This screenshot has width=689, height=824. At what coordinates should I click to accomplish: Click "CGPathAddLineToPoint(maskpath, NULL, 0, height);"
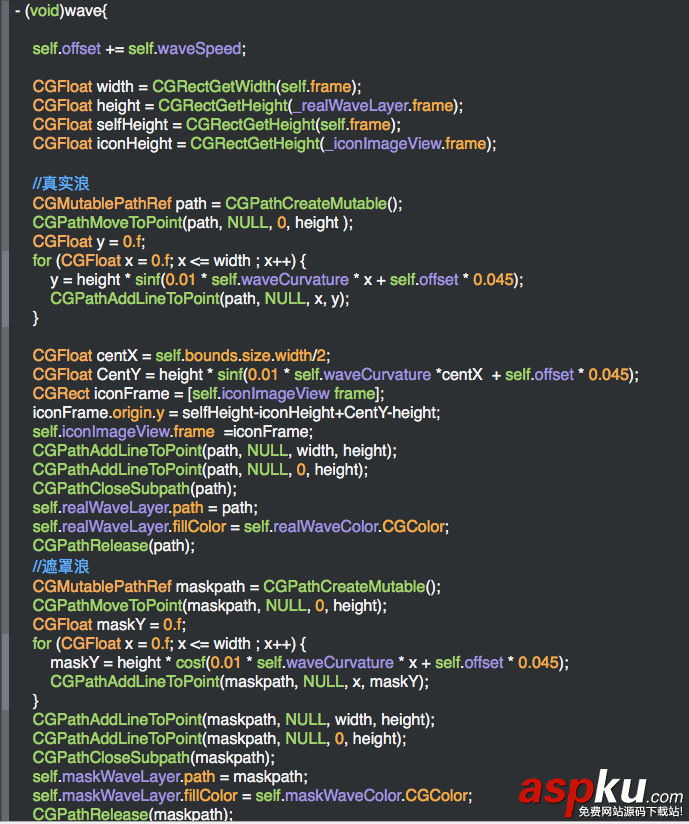point(220,738)
